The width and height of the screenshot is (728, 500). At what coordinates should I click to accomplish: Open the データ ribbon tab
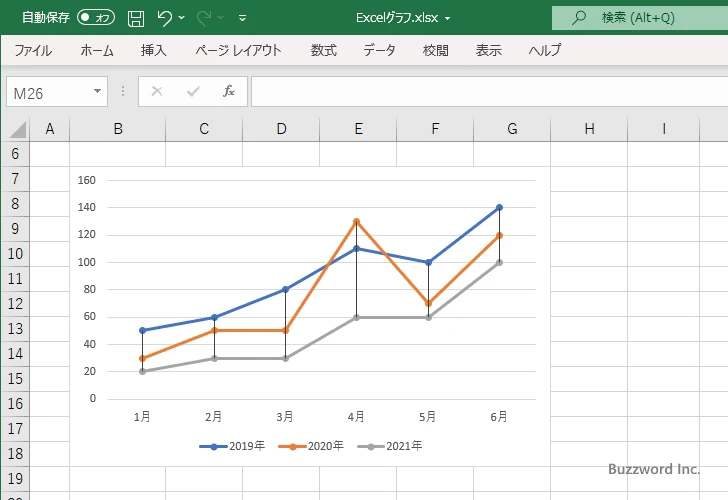pyautogui.click(x=379, y=50)
